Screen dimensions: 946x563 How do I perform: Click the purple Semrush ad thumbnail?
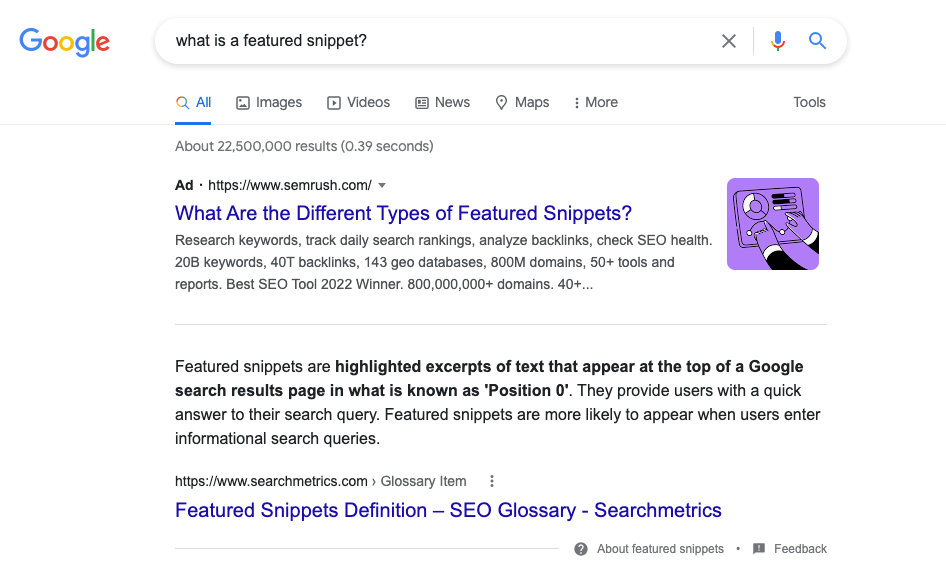(x=773, y=224)
